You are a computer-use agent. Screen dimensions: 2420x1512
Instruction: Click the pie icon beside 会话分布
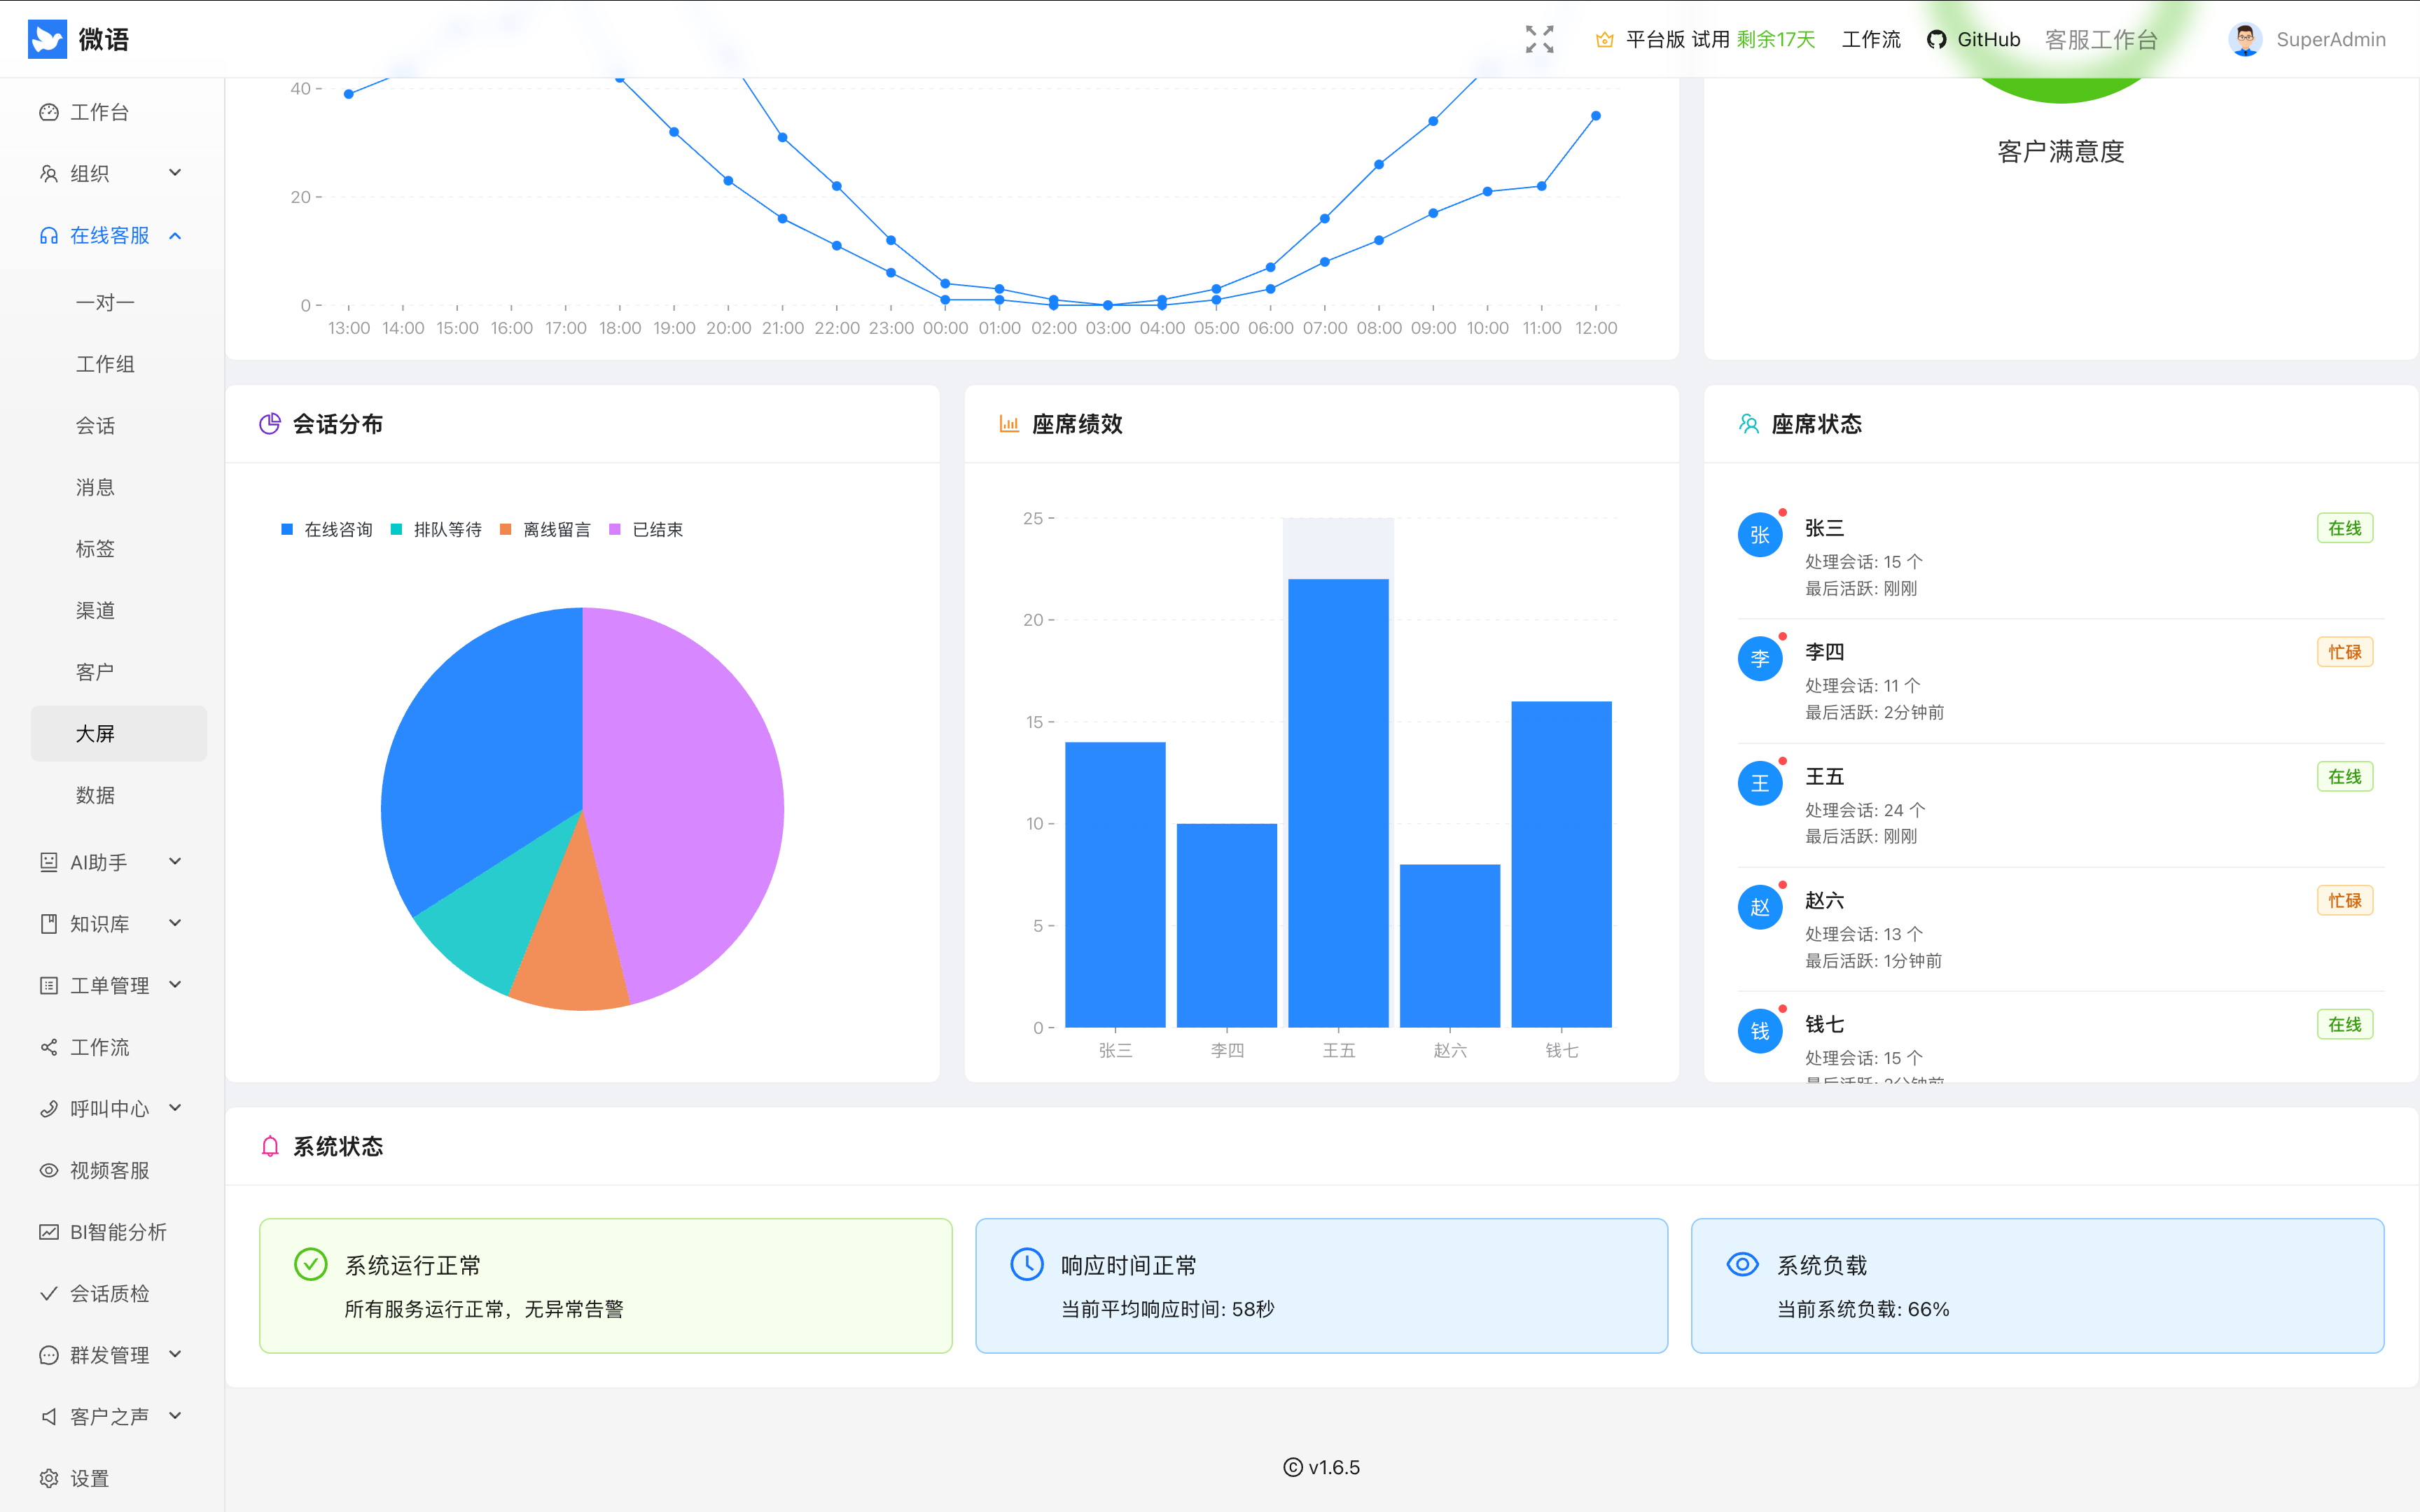click(269, 424)
